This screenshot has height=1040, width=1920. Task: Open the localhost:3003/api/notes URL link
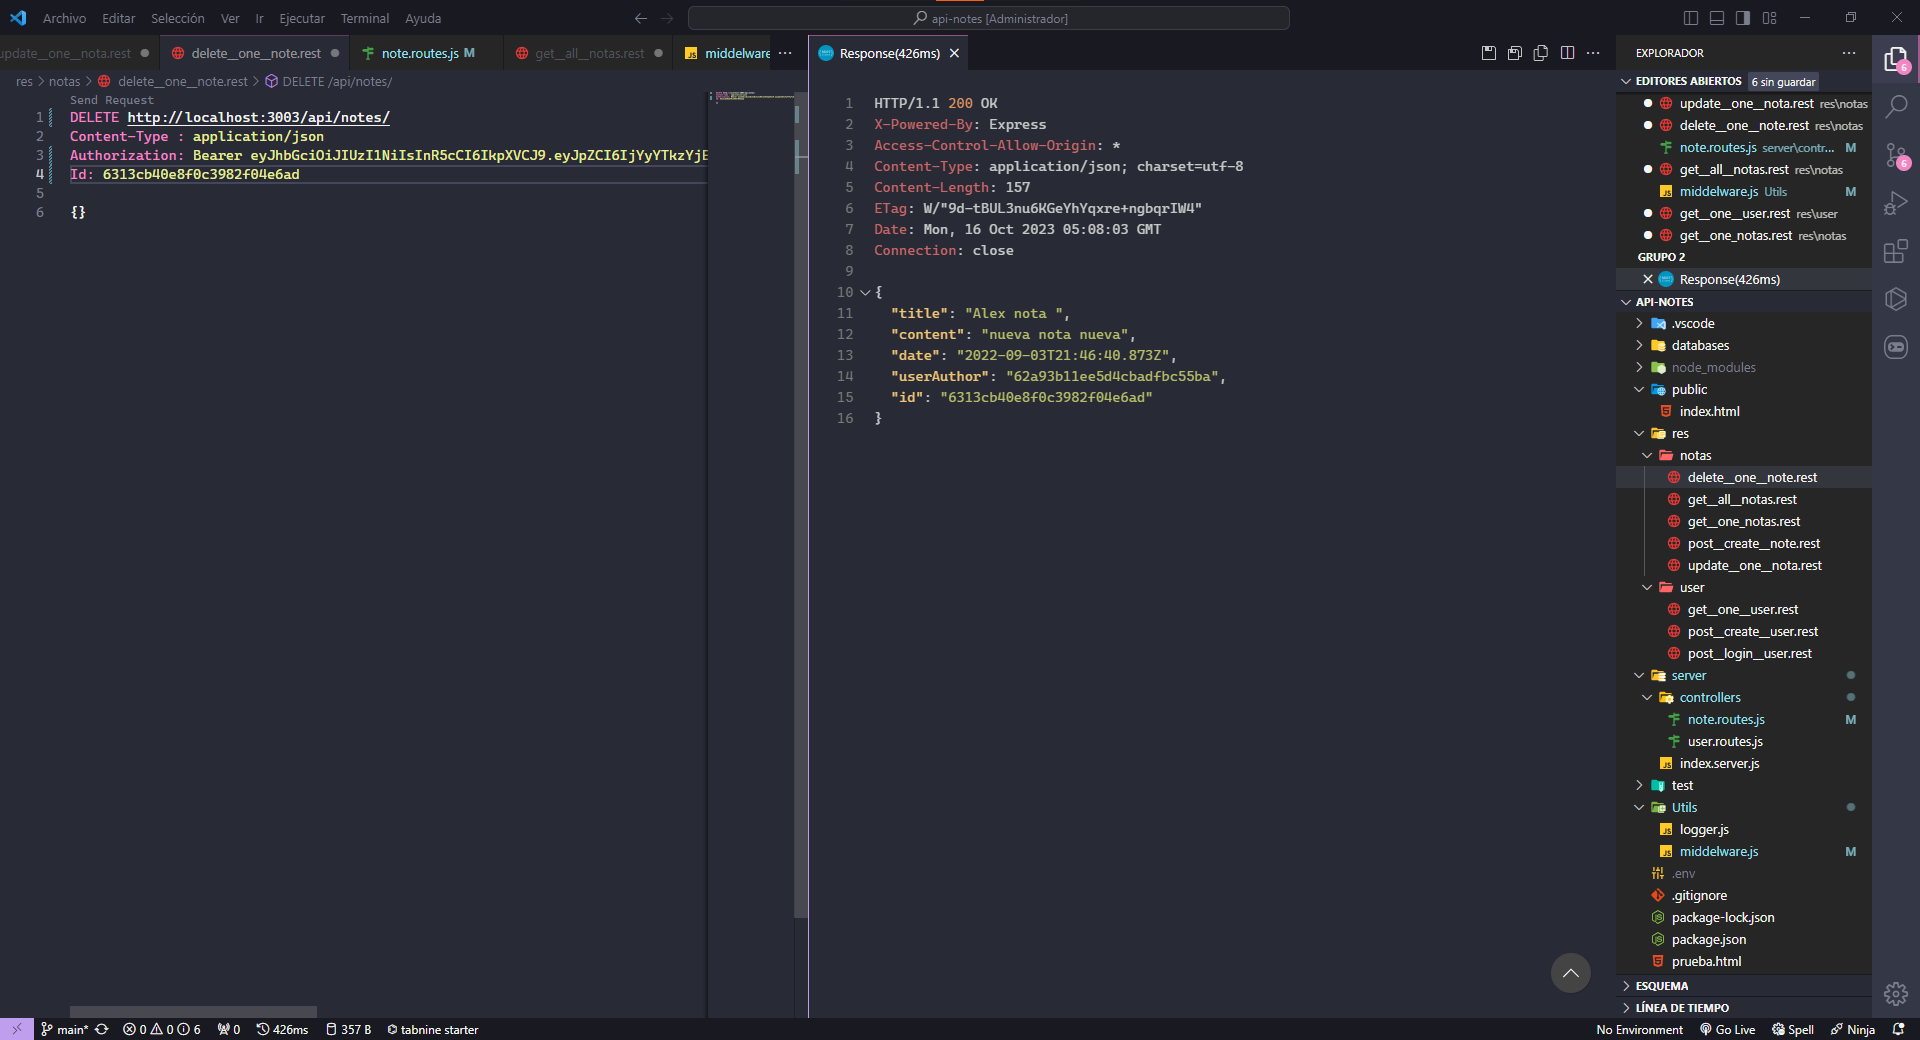coord(258,117)
